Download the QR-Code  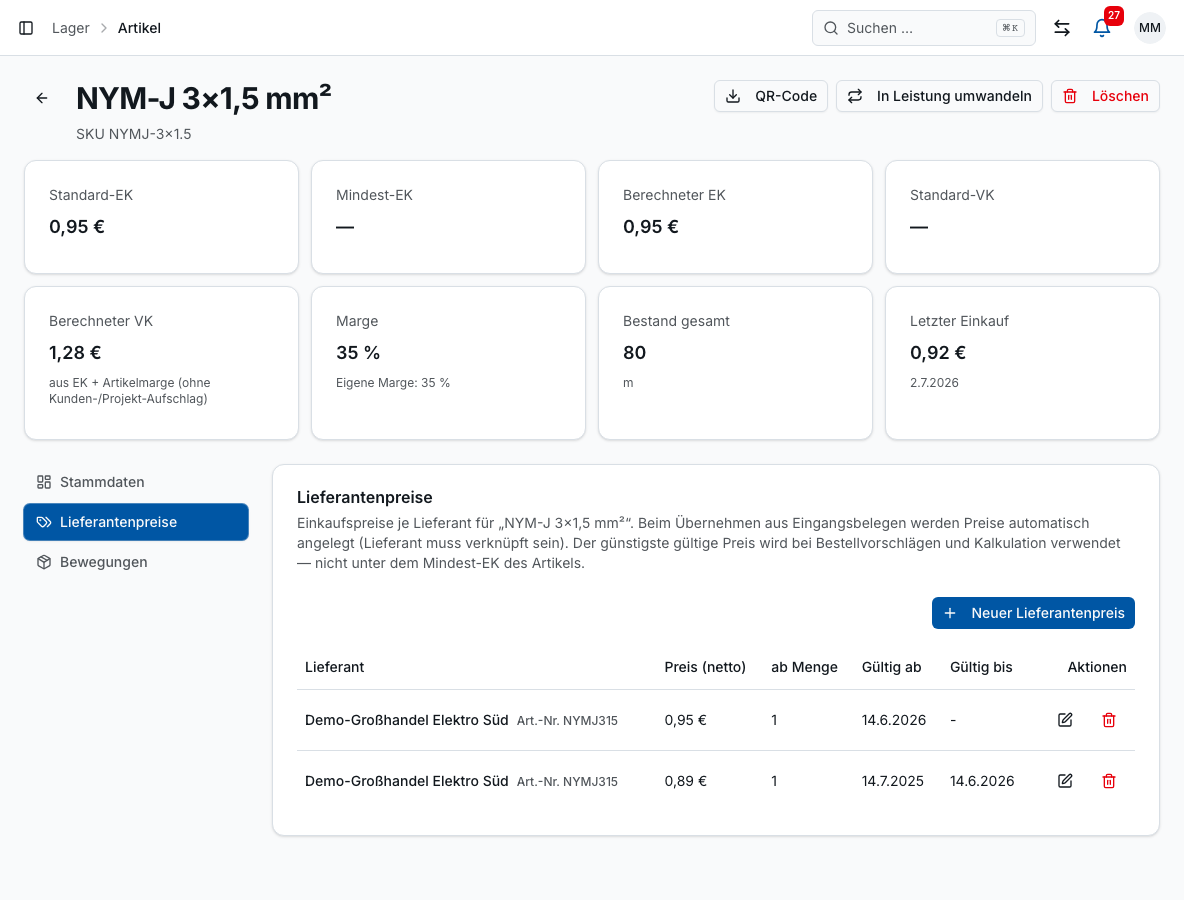tap(771, 96)
